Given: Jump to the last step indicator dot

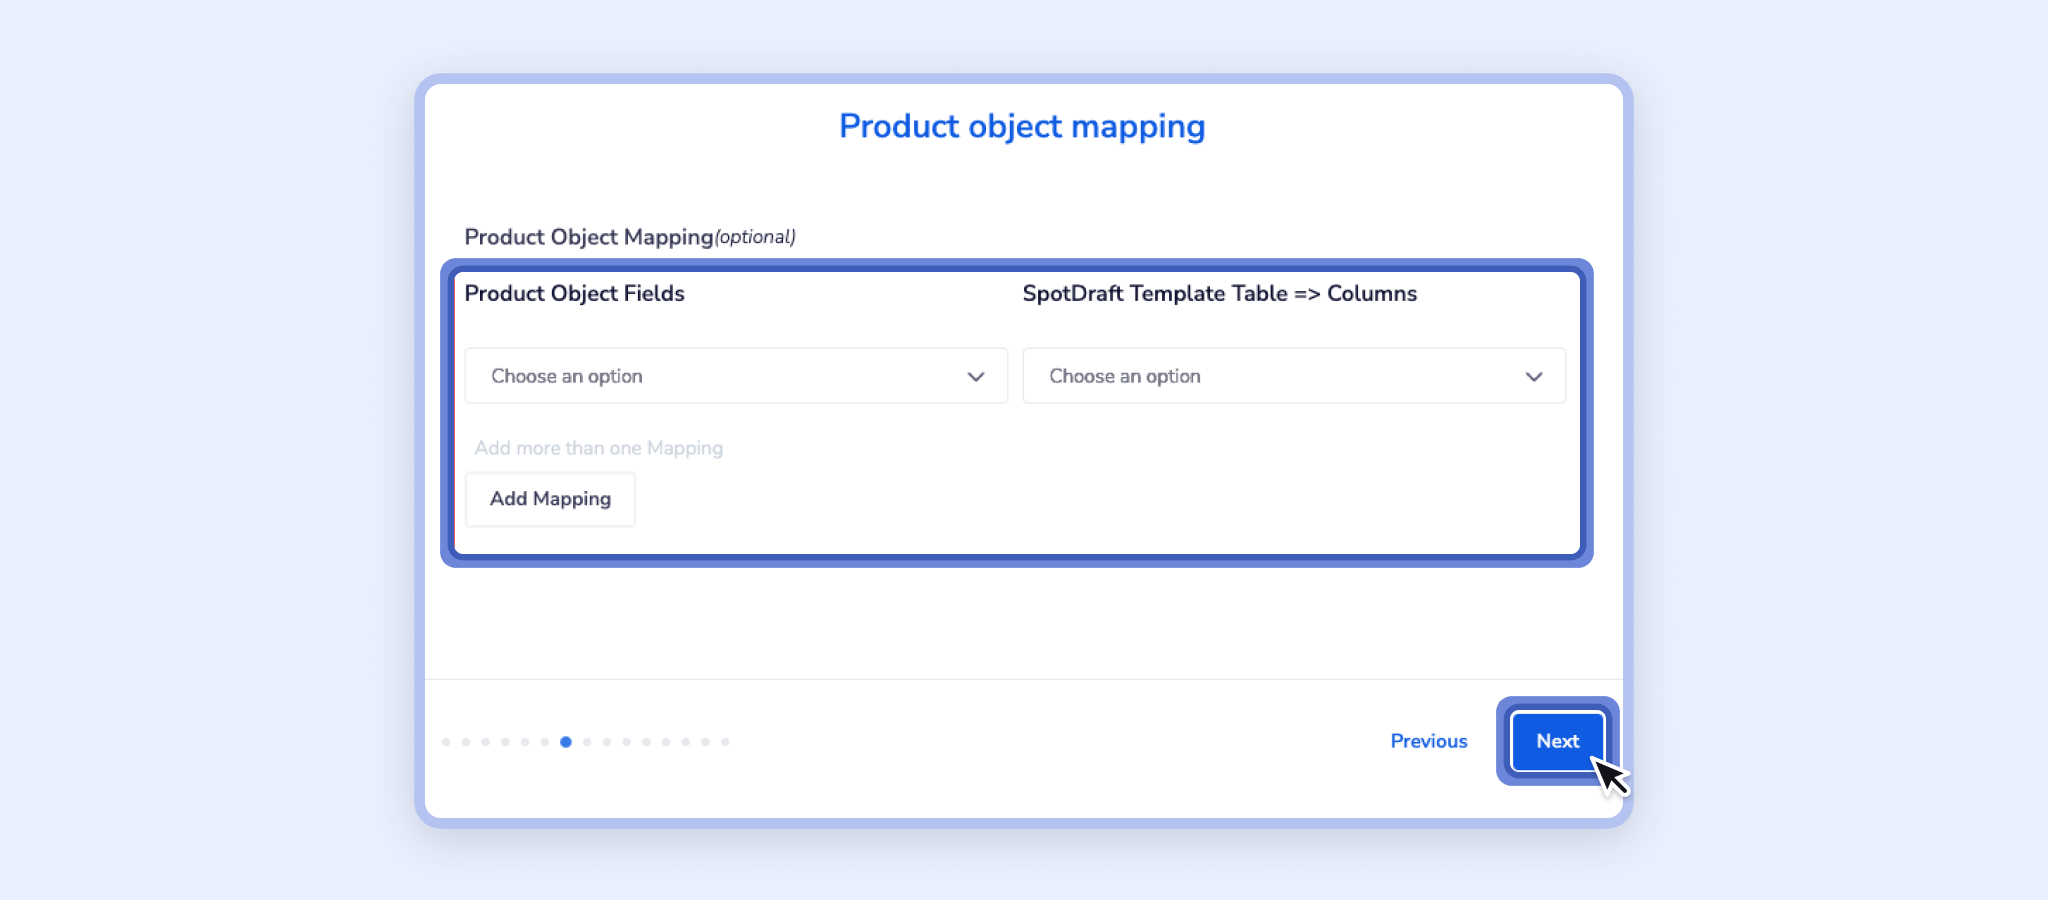Looking at the screenshot, I should (725, 742).
